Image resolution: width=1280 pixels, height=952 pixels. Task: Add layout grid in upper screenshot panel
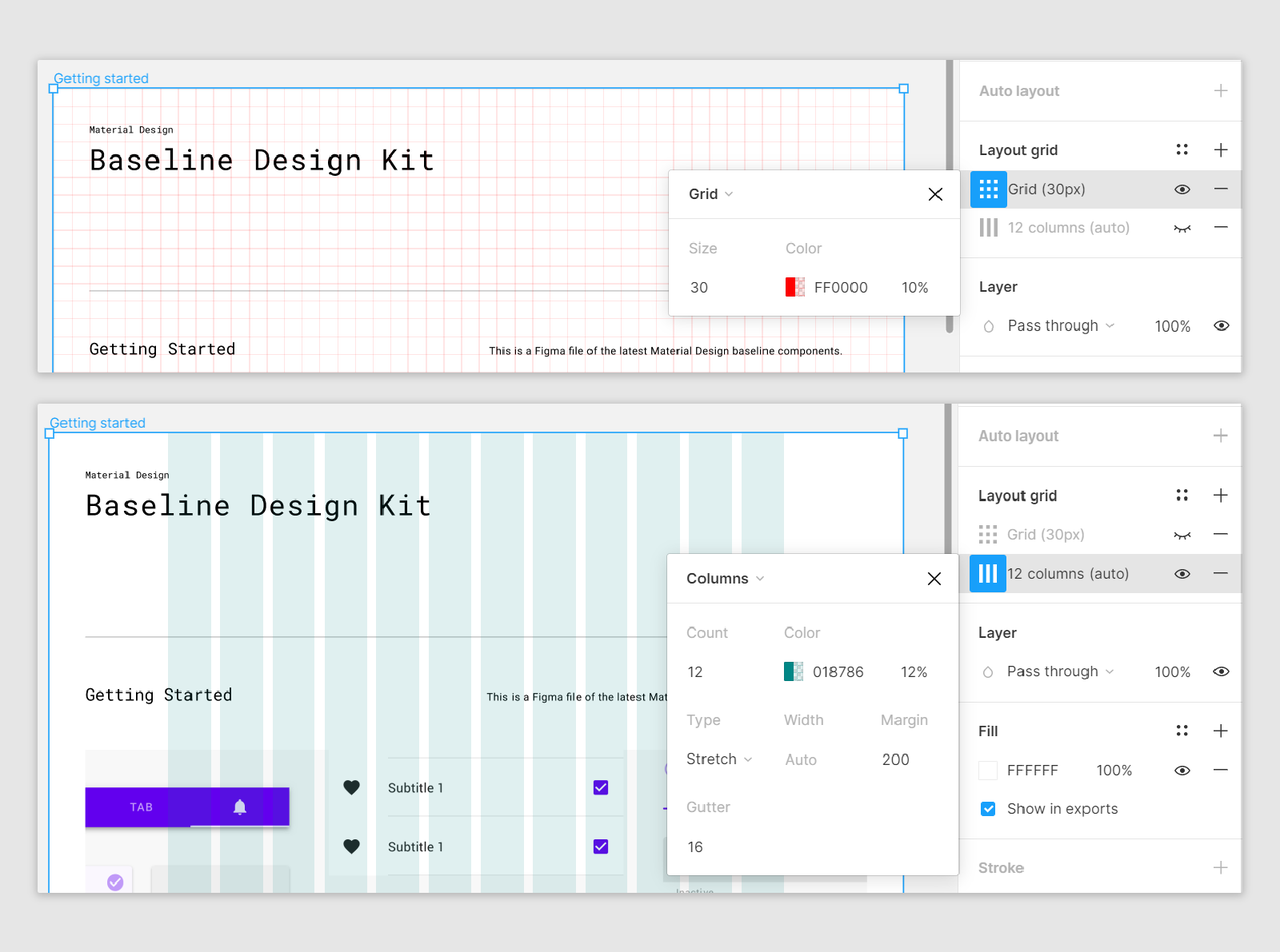click(x=1221, y=150)
